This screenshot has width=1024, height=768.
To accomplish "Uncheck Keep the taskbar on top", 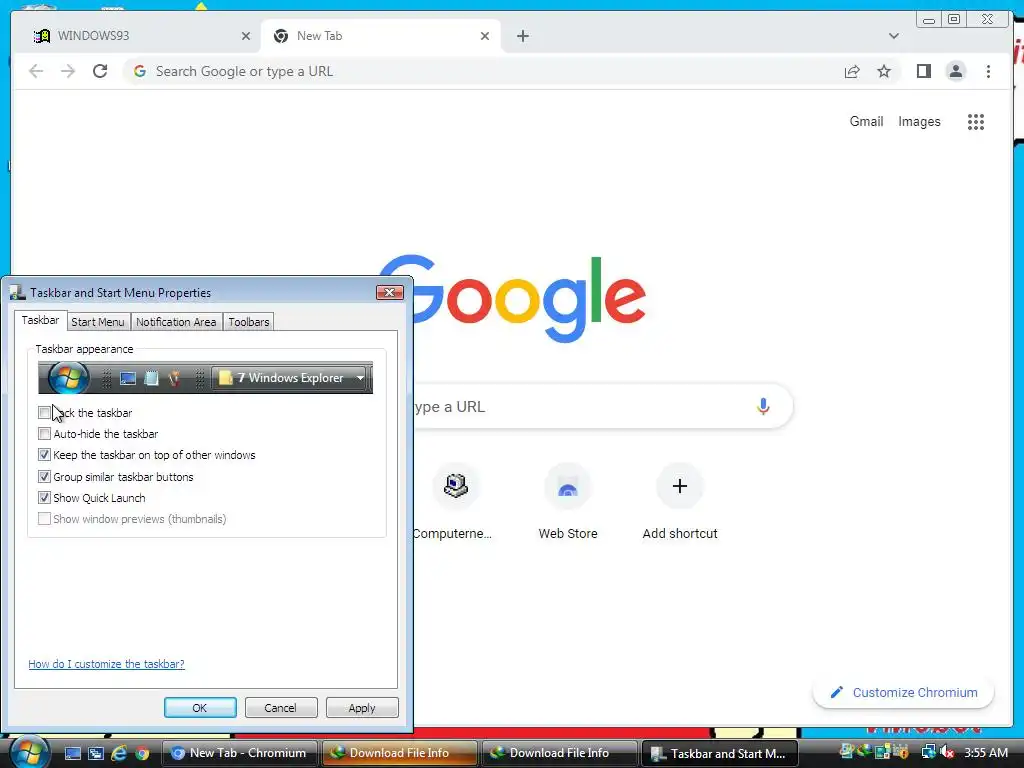I will 44,455.
